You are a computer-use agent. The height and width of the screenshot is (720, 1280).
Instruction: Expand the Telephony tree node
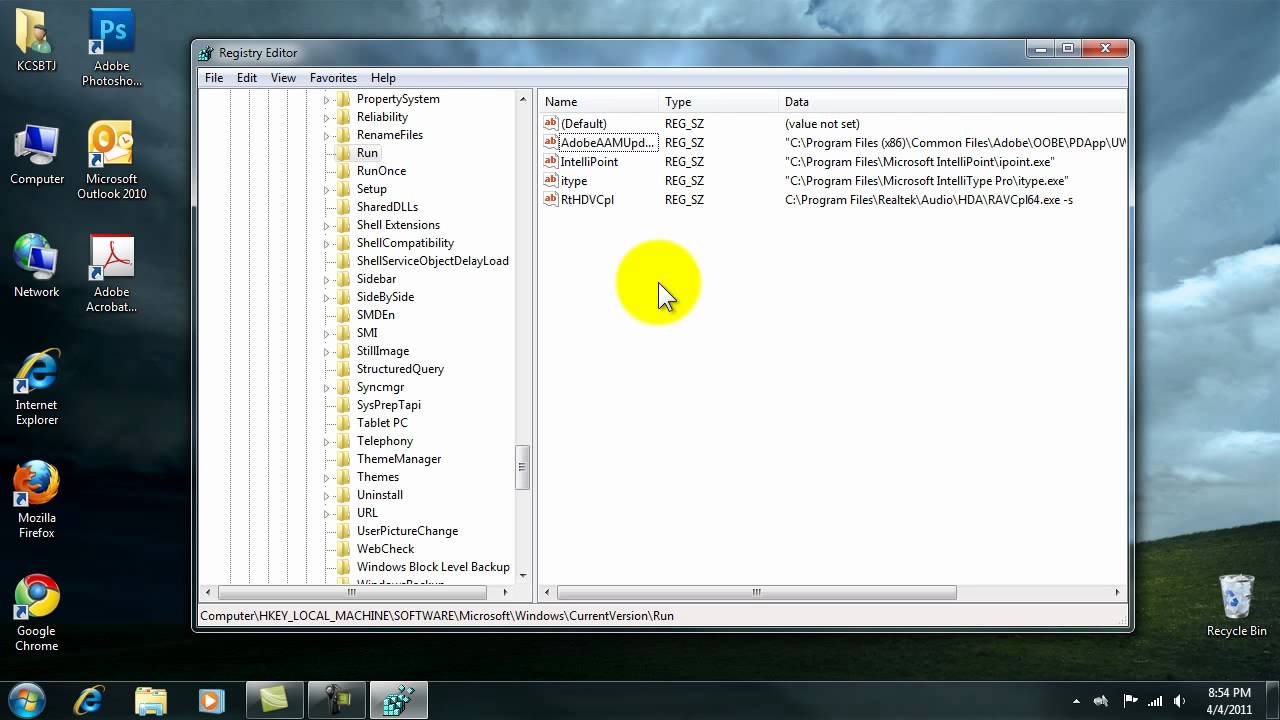326,441
